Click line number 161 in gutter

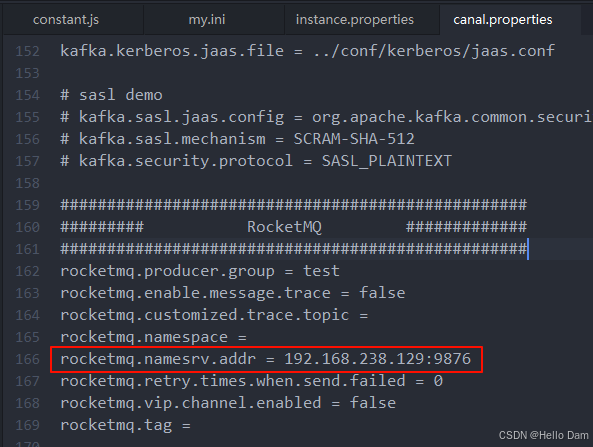click(x=27, y=249)
